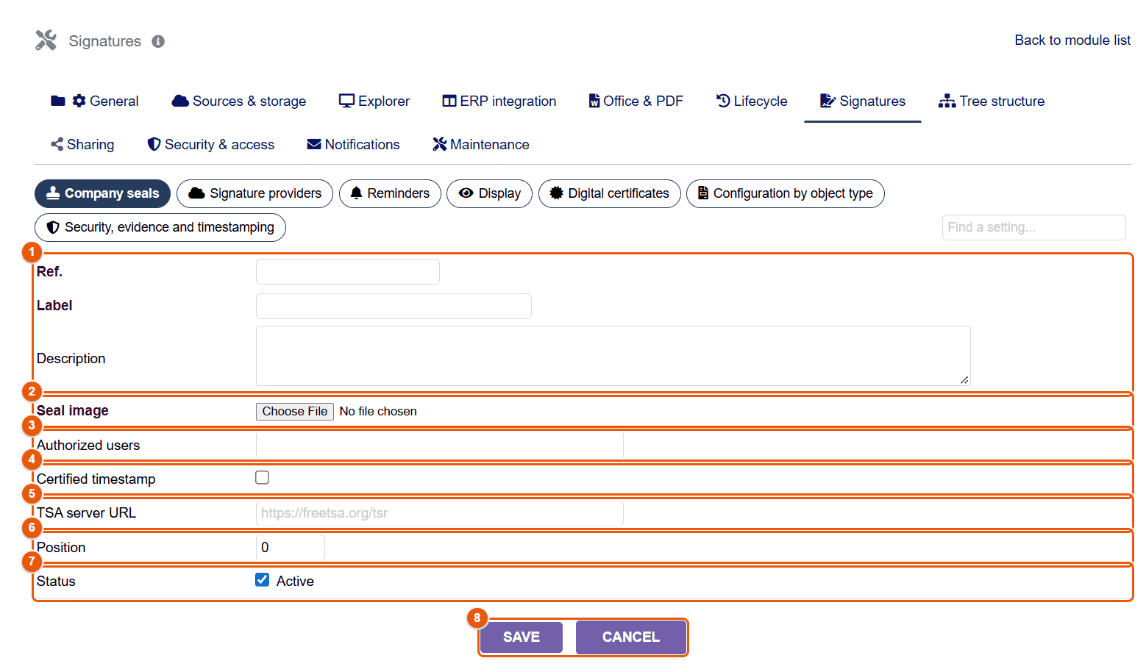The width and height of the screenshot is (1146, 672).
Task: Click the TSA server URL field
Action: (439, 513)
